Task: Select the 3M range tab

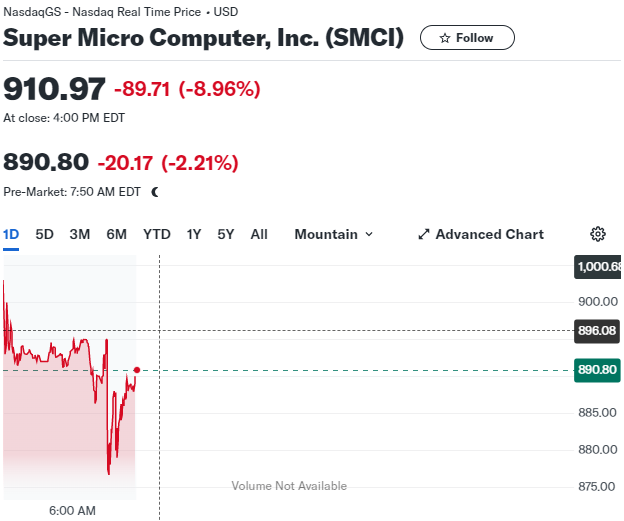Action: tap(80, 234)
